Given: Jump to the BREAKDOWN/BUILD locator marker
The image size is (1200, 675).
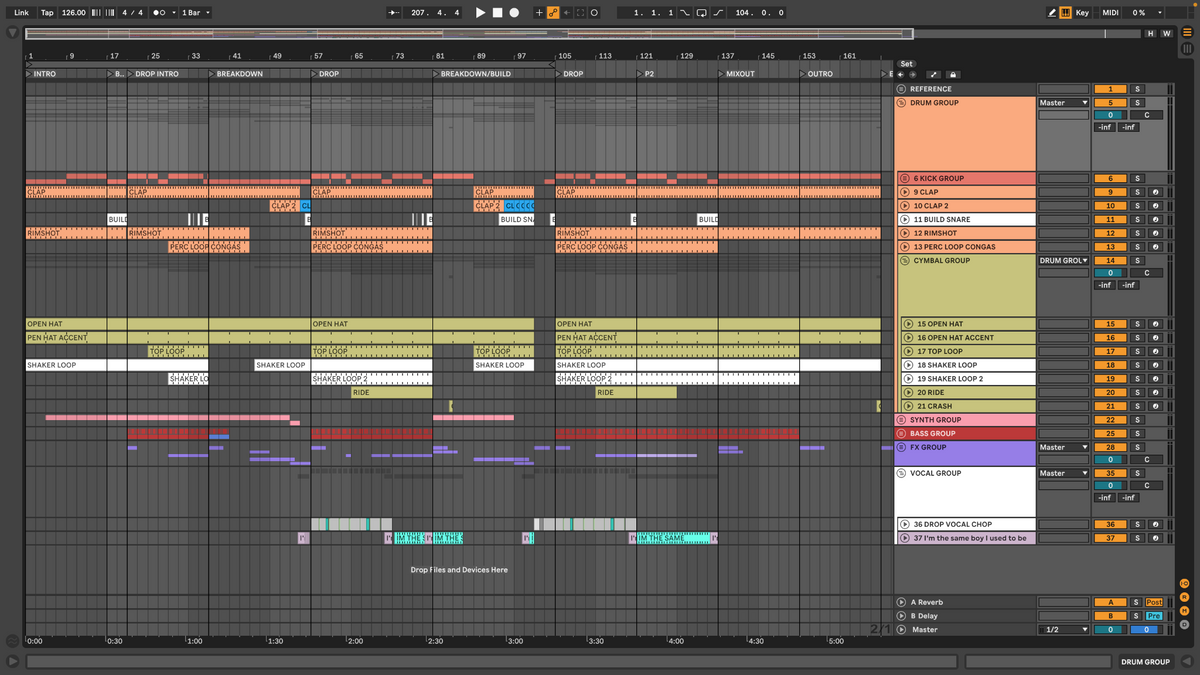Looking at the screenshot, I should pos(436,74).
